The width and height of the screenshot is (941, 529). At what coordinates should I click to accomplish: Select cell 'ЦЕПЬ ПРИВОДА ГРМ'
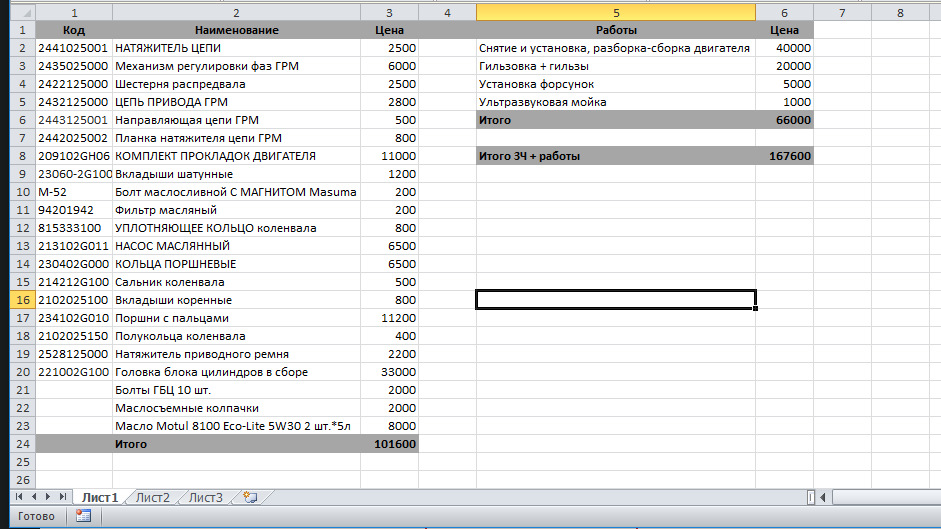click(236, 102)
